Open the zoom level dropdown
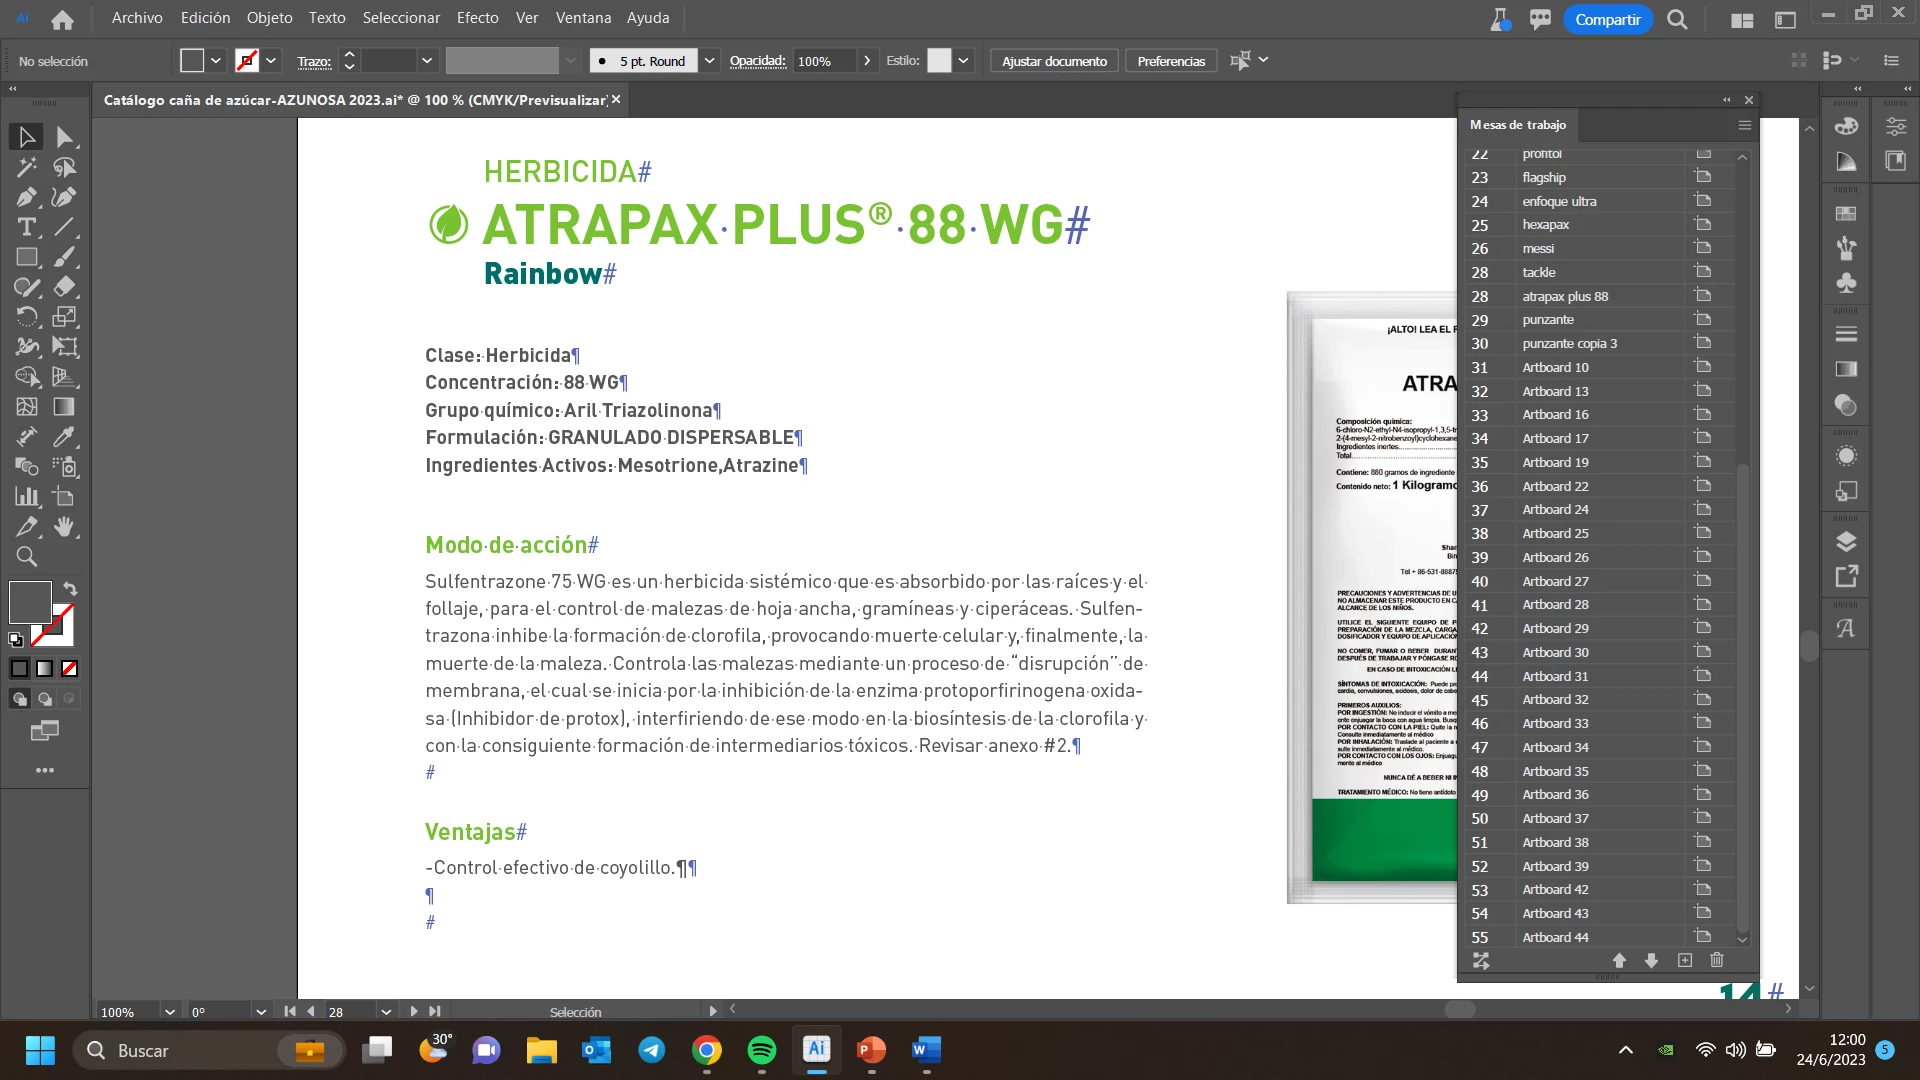 coord(170,1012)
